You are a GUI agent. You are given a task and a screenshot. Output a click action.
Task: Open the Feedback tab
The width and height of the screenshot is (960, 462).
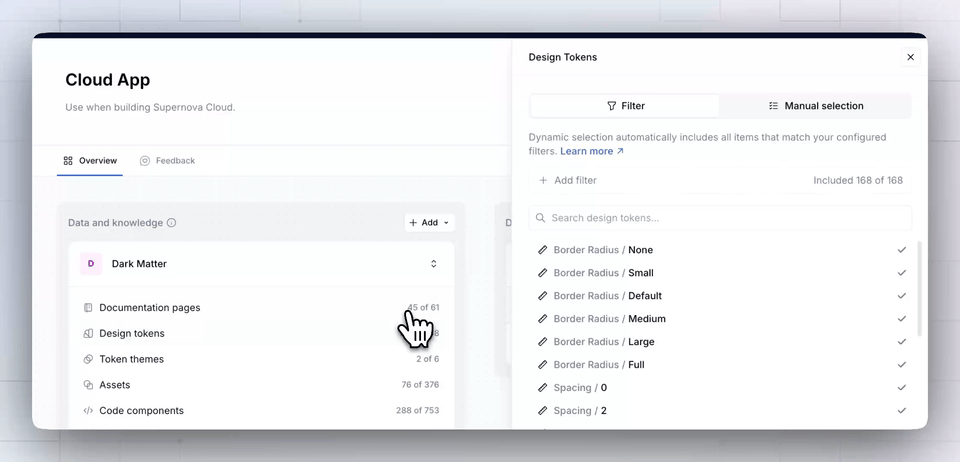(x=167, y=161)
